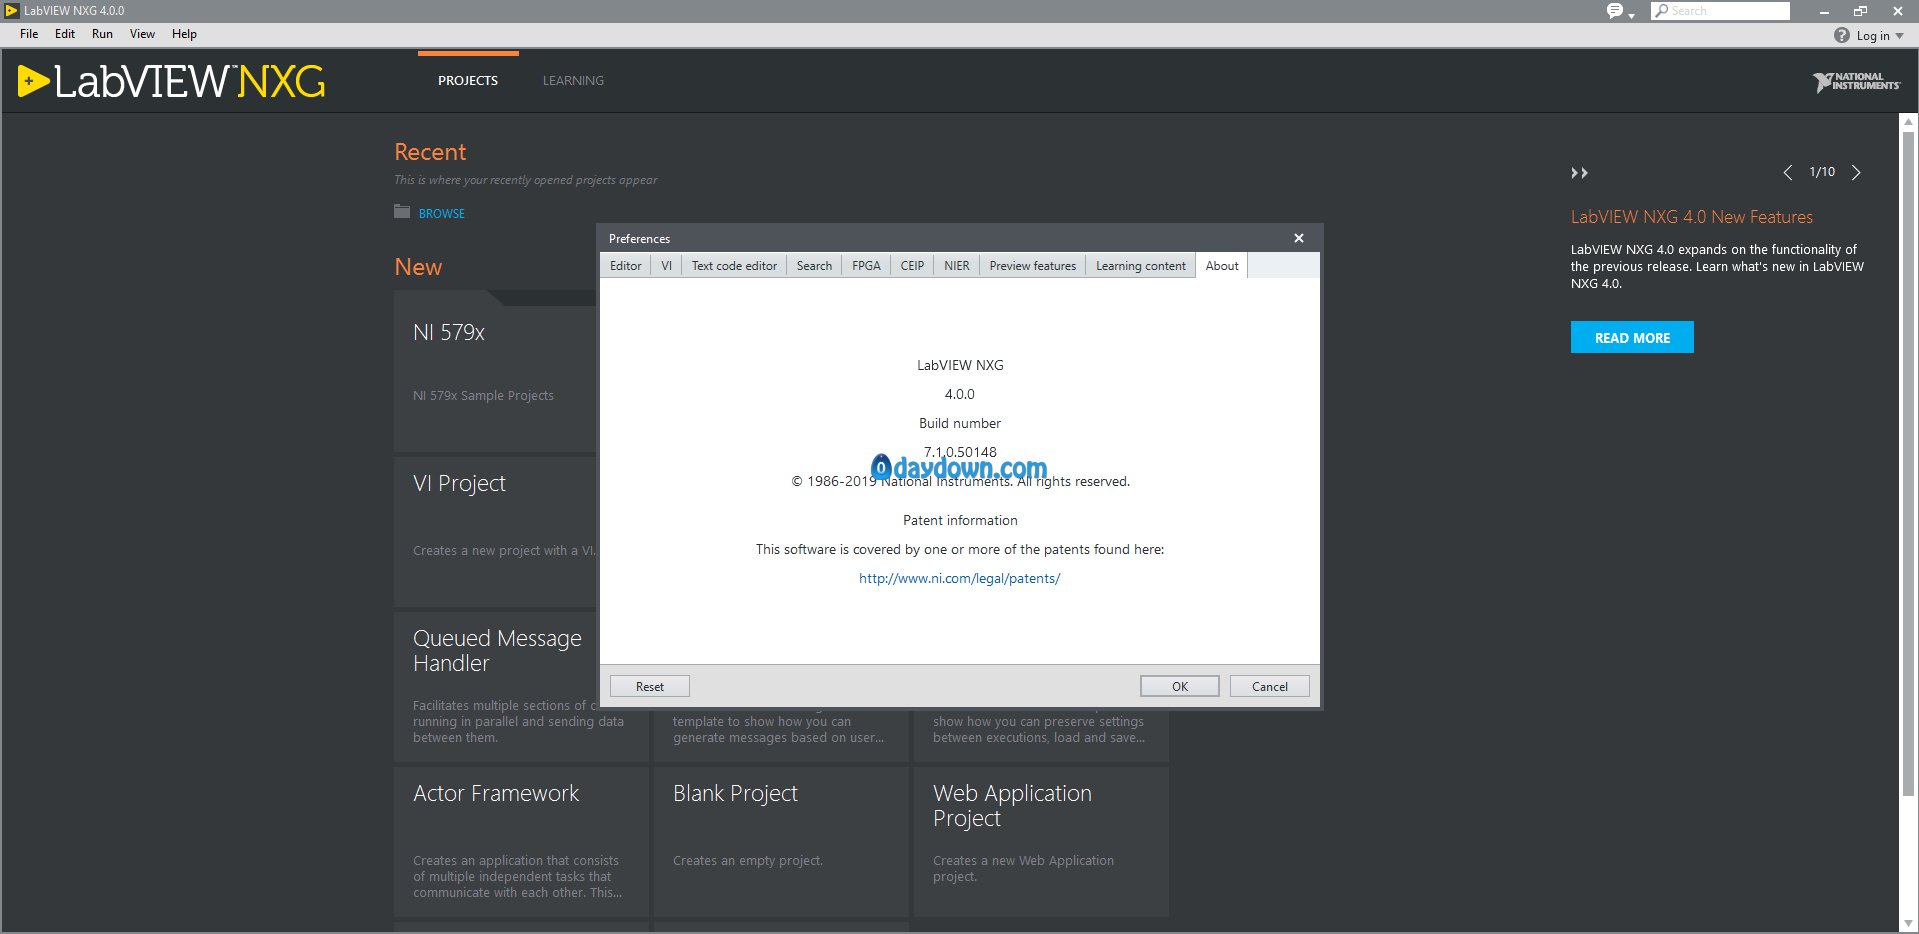
Task: Select the NIER preferences tab
Action: (956, 266)
